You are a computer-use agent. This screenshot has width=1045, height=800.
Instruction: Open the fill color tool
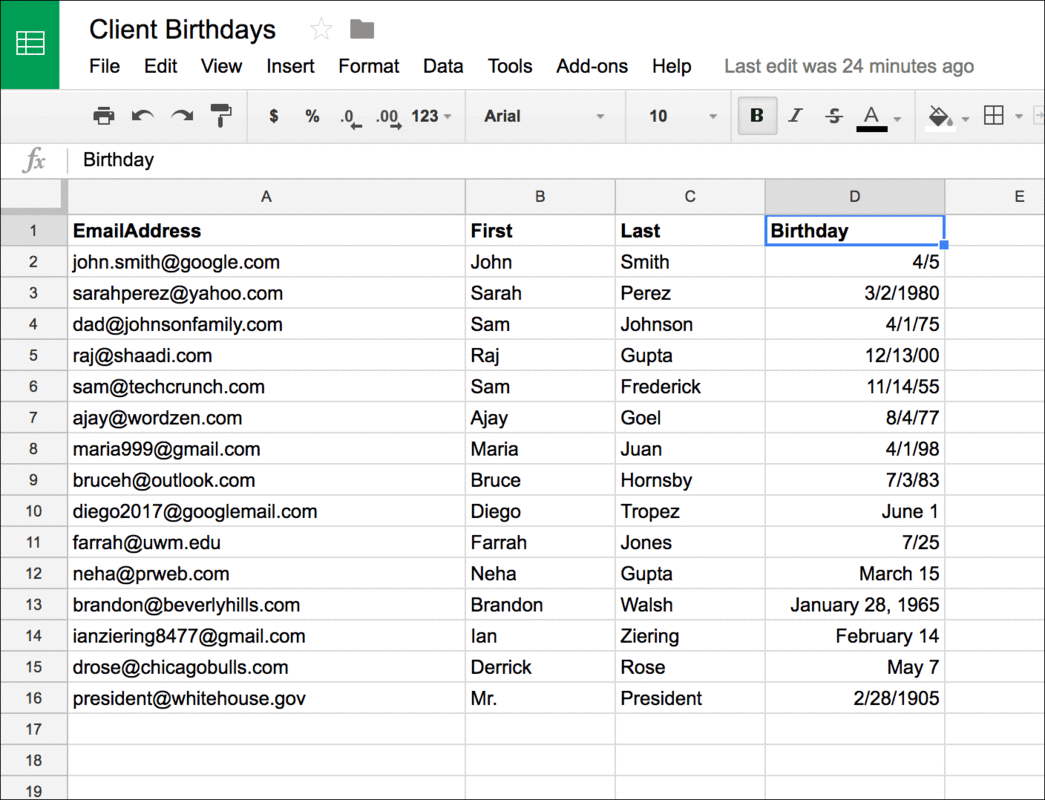(938, 115)
